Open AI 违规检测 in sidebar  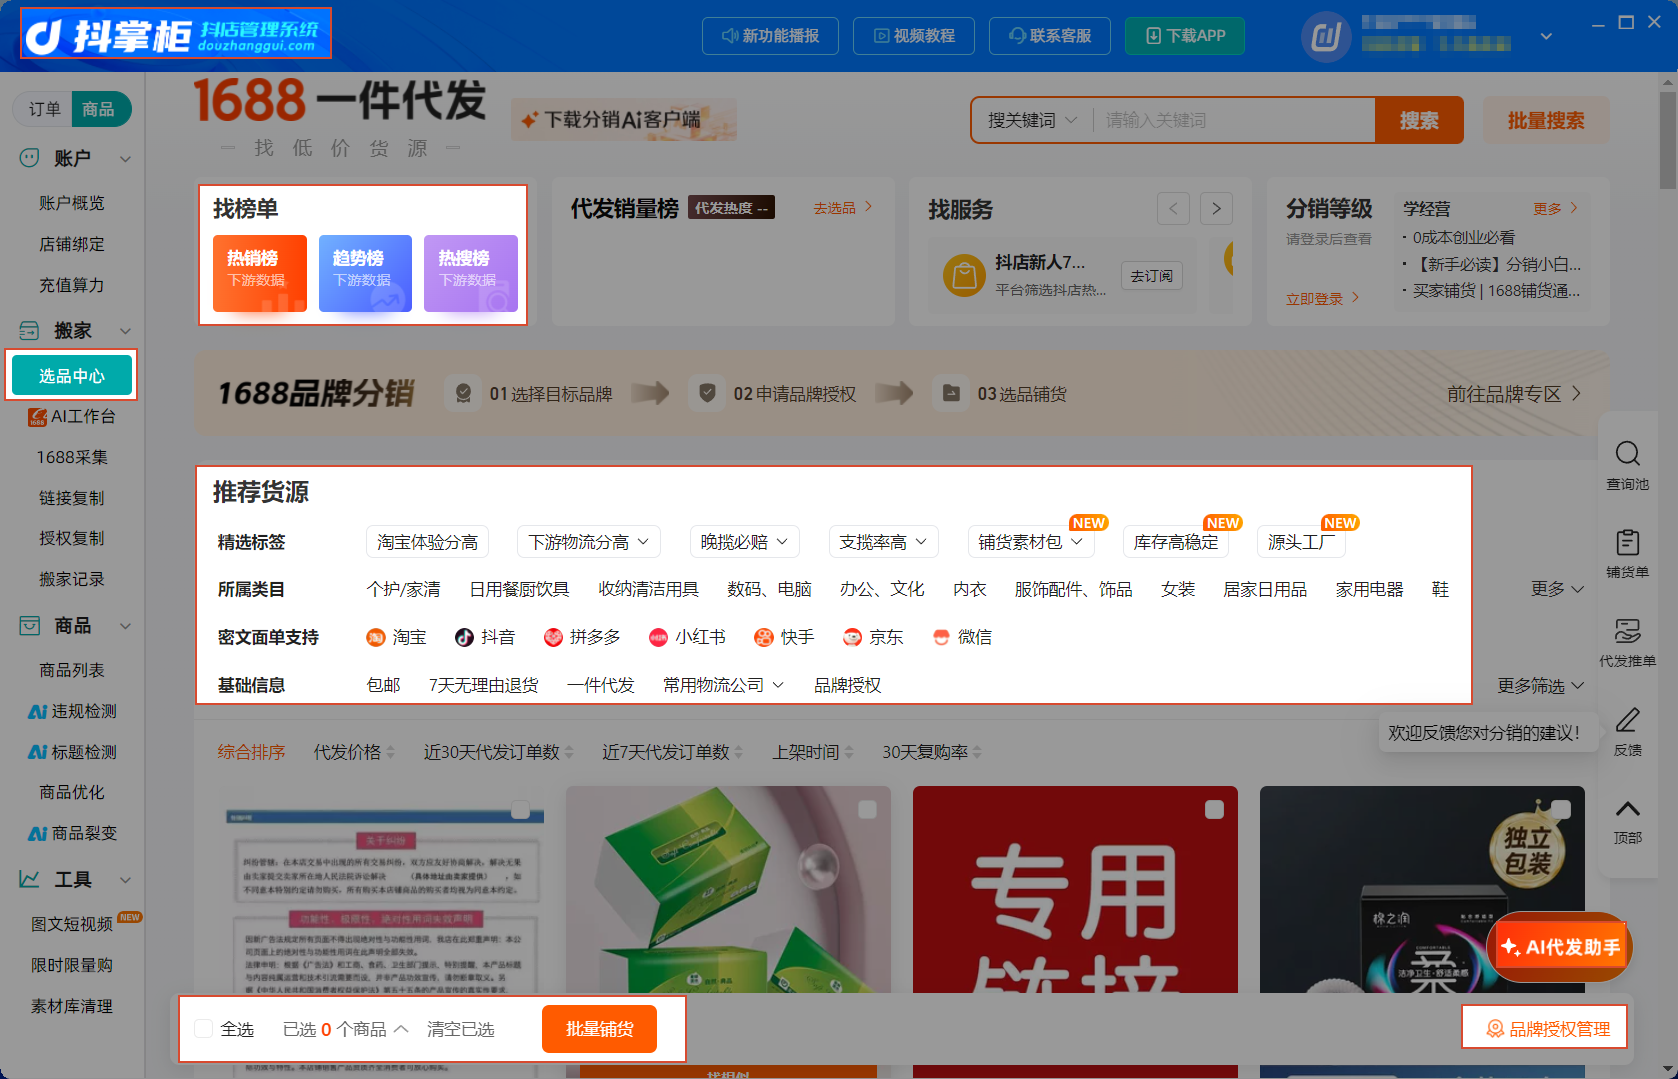pos(72,711)
